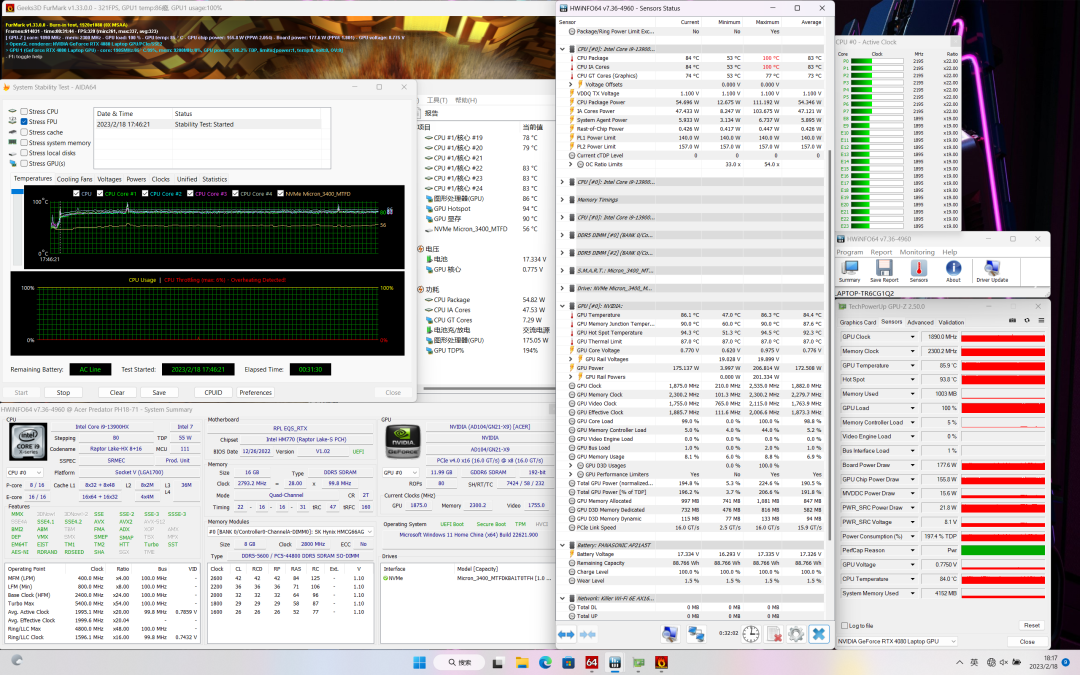Click the GPU-Z hamburger menu icon
This screenshot has height=675, width=1080.
point(1039,322)
